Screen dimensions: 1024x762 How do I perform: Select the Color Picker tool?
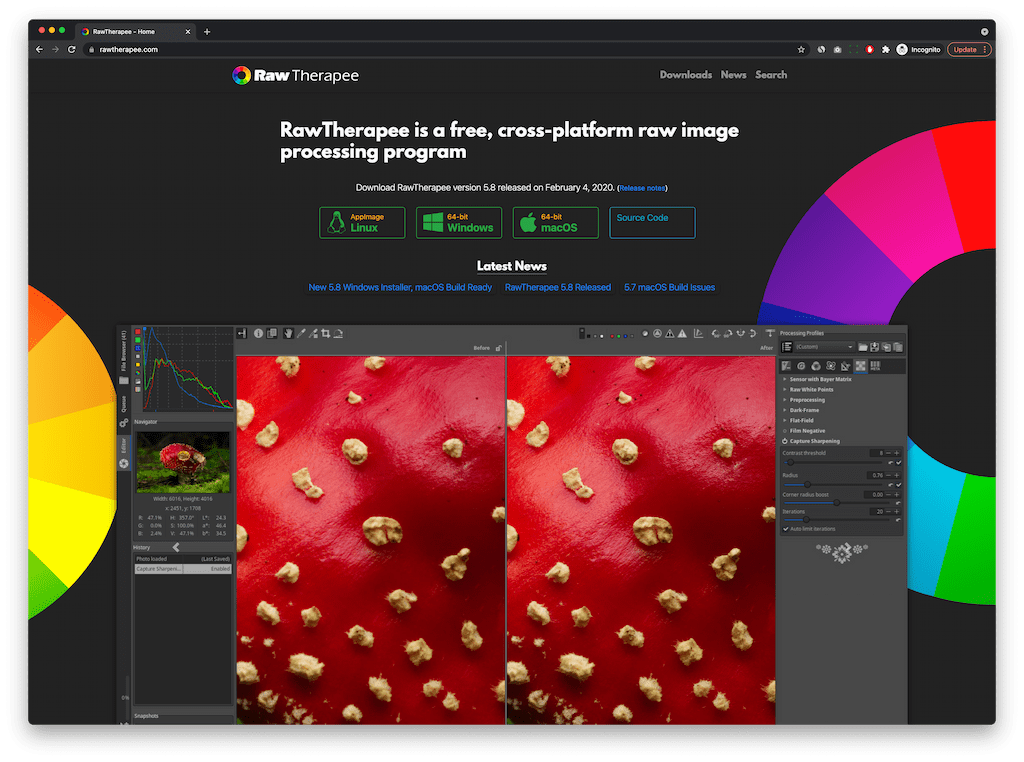[313, 333]
